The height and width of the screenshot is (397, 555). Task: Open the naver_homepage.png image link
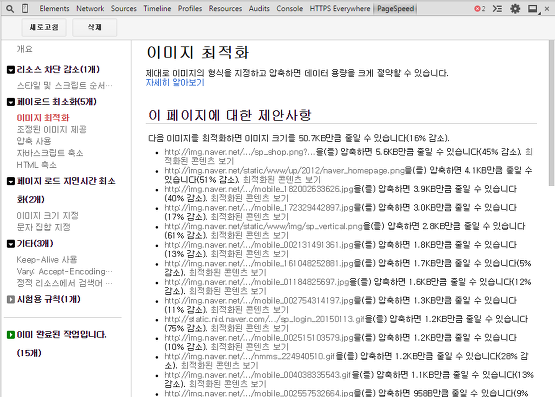[284, 171]
